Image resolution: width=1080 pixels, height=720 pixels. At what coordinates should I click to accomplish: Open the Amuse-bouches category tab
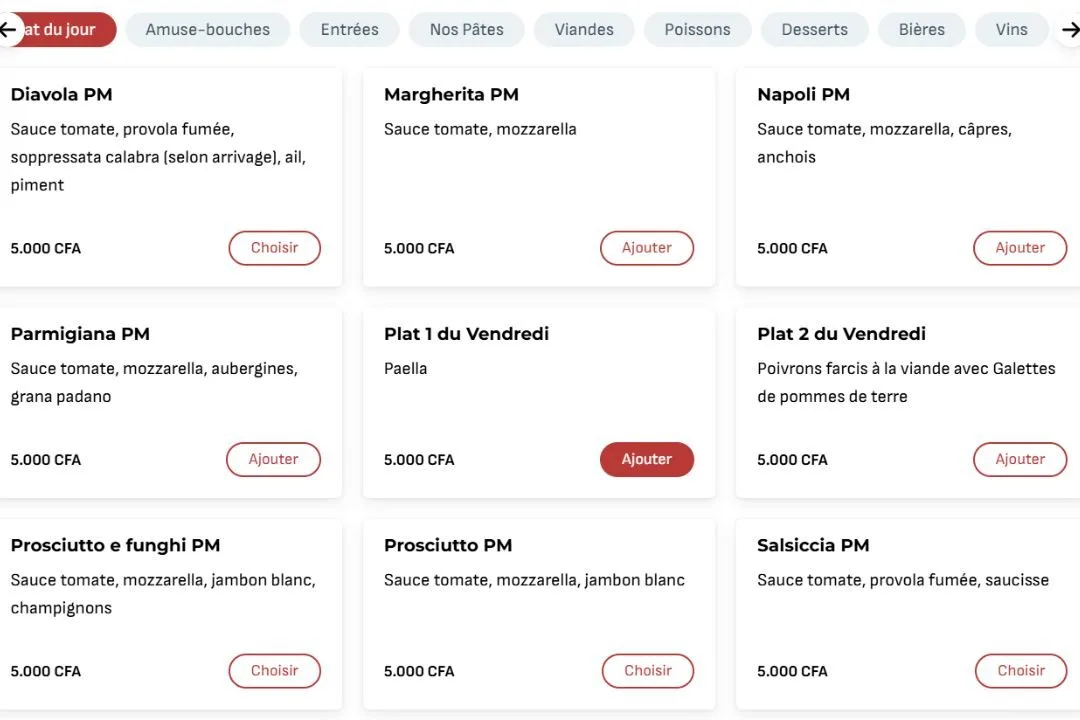click(207, 30)
